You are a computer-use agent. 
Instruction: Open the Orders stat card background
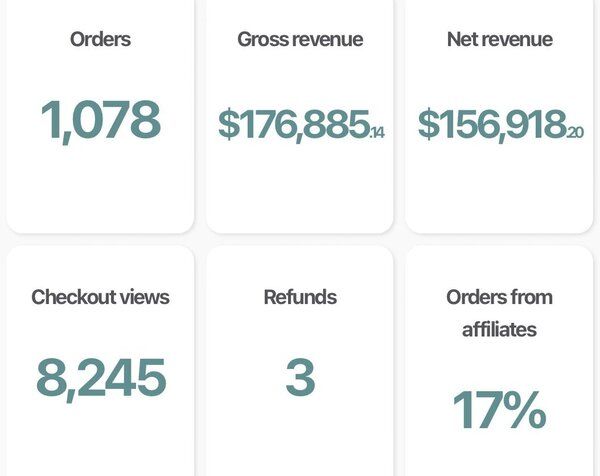click(x=100, y=190)
